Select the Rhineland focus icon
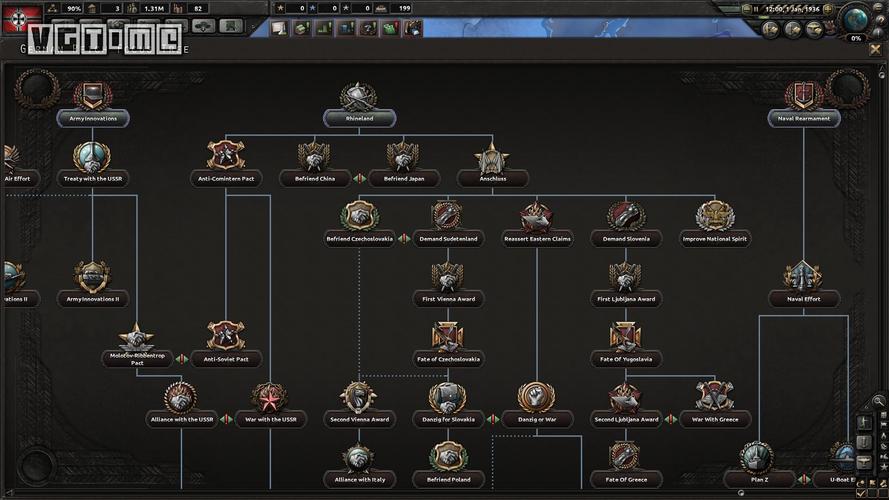The height and width of the screenshot is (500, 889). click(x=359, y=98)
